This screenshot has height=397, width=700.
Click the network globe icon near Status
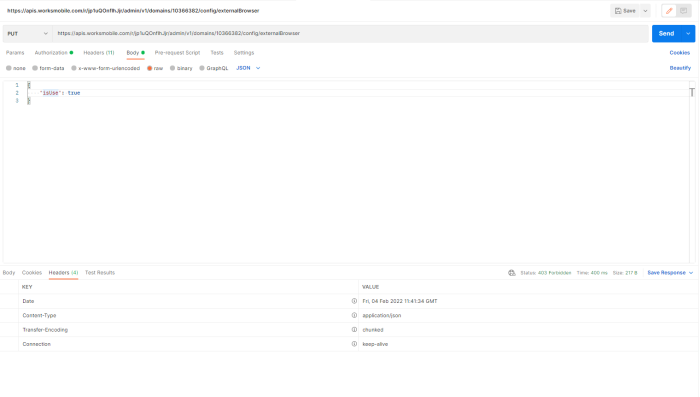point(512,273)
